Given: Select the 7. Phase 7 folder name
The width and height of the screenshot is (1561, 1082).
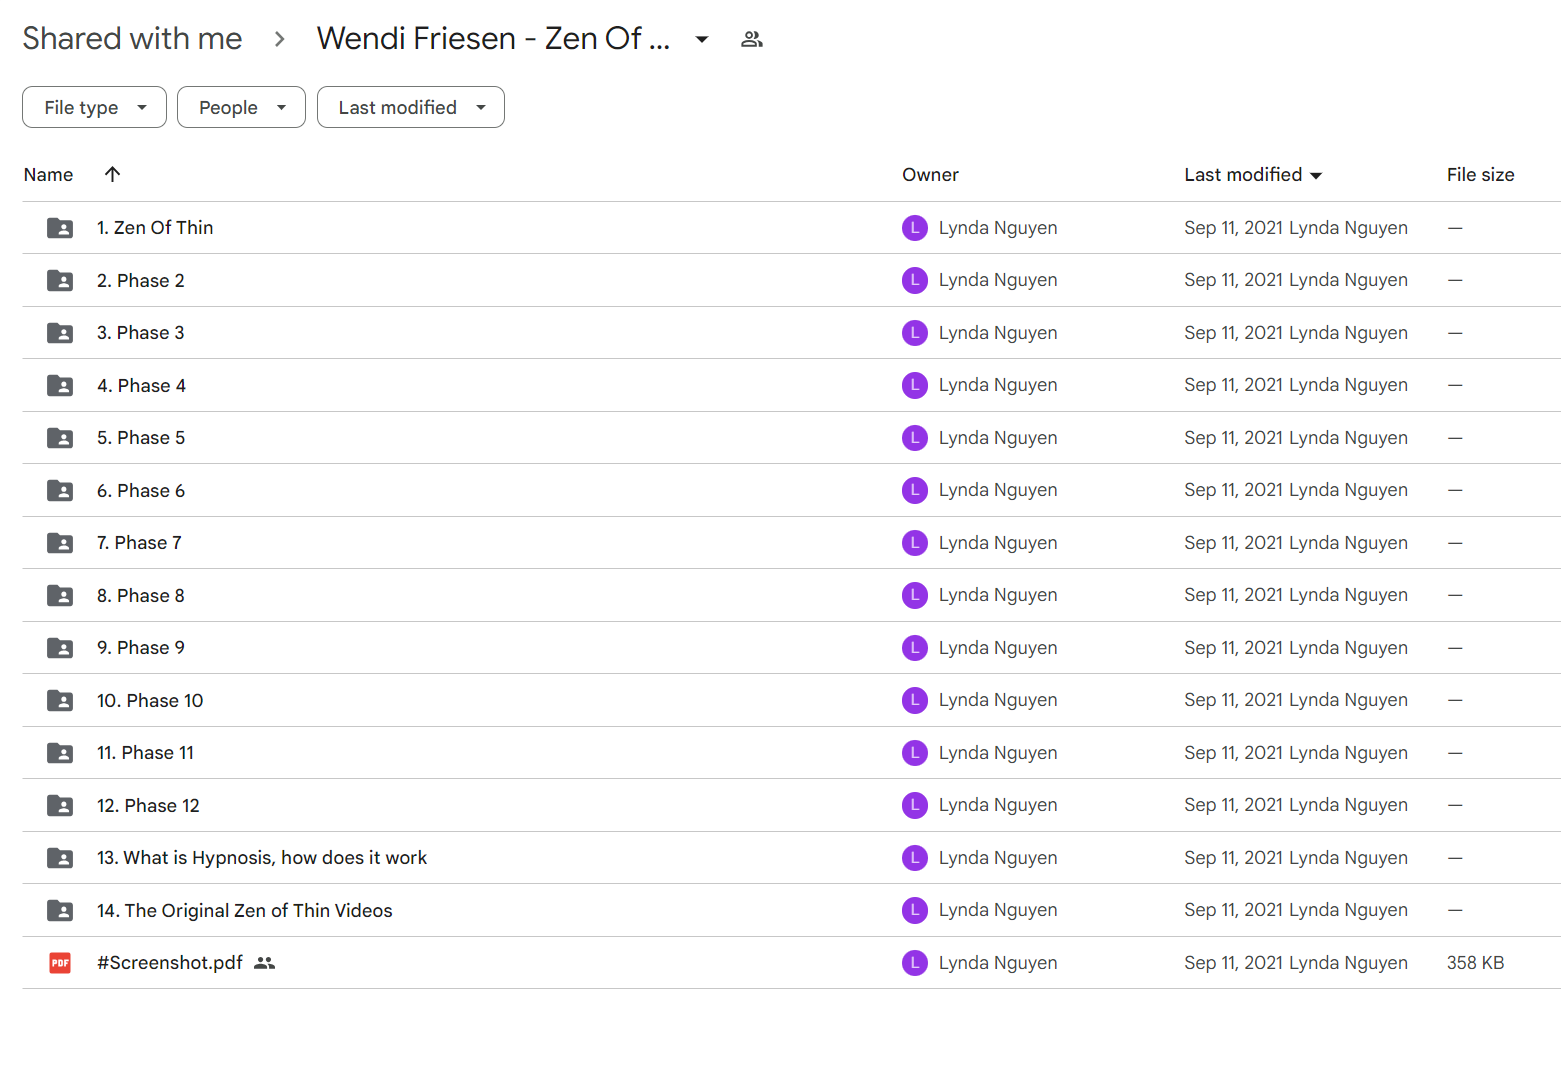Looking at the screenshot, I should pyautogui.click(x=139, y=543).
